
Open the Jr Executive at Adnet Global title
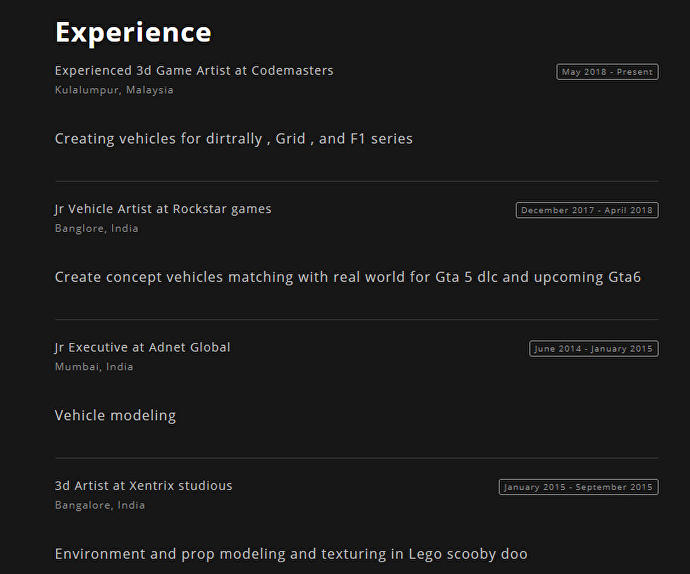point(142,347)
